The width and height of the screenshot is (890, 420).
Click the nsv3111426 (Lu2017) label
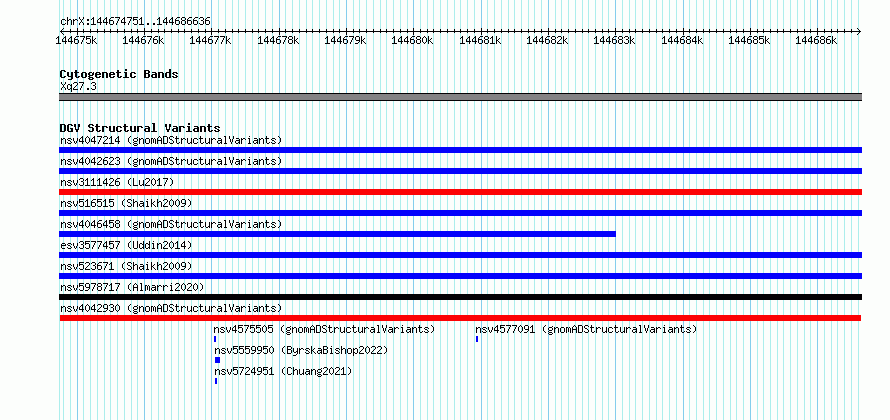pyautogui.click(x=117, y=182)
